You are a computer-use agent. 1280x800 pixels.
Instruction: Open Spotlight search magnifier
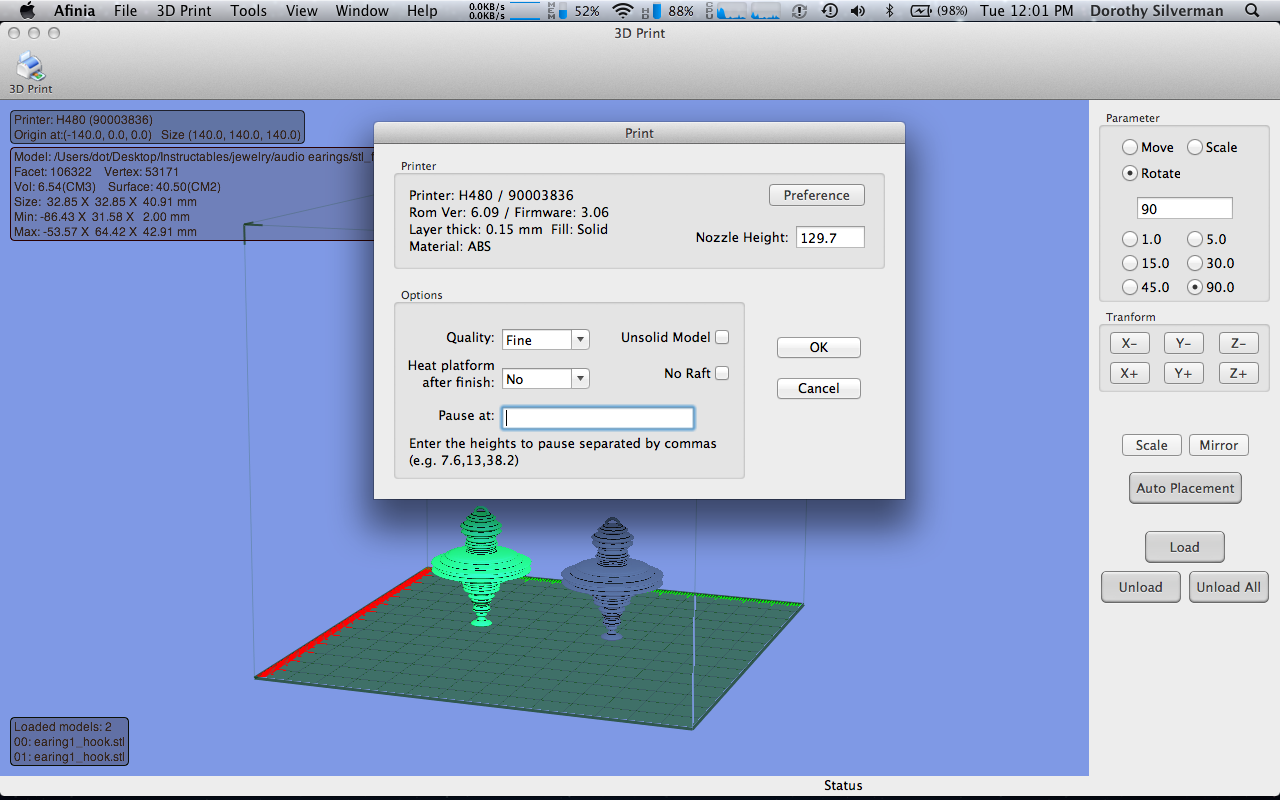(1252, 11)
